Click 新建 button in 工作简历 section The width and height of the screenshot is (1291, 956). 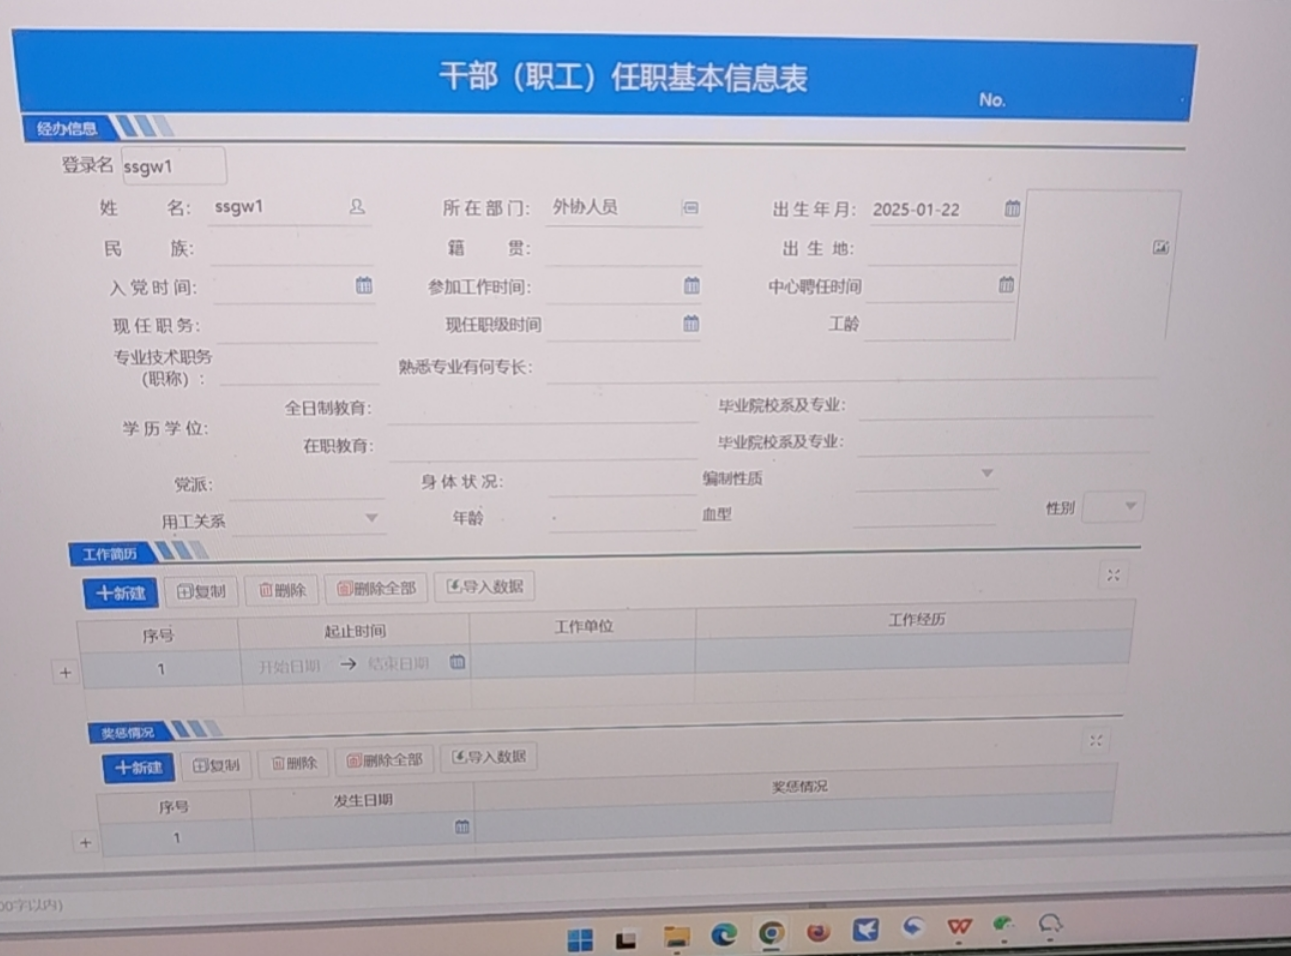click(121, 593)
